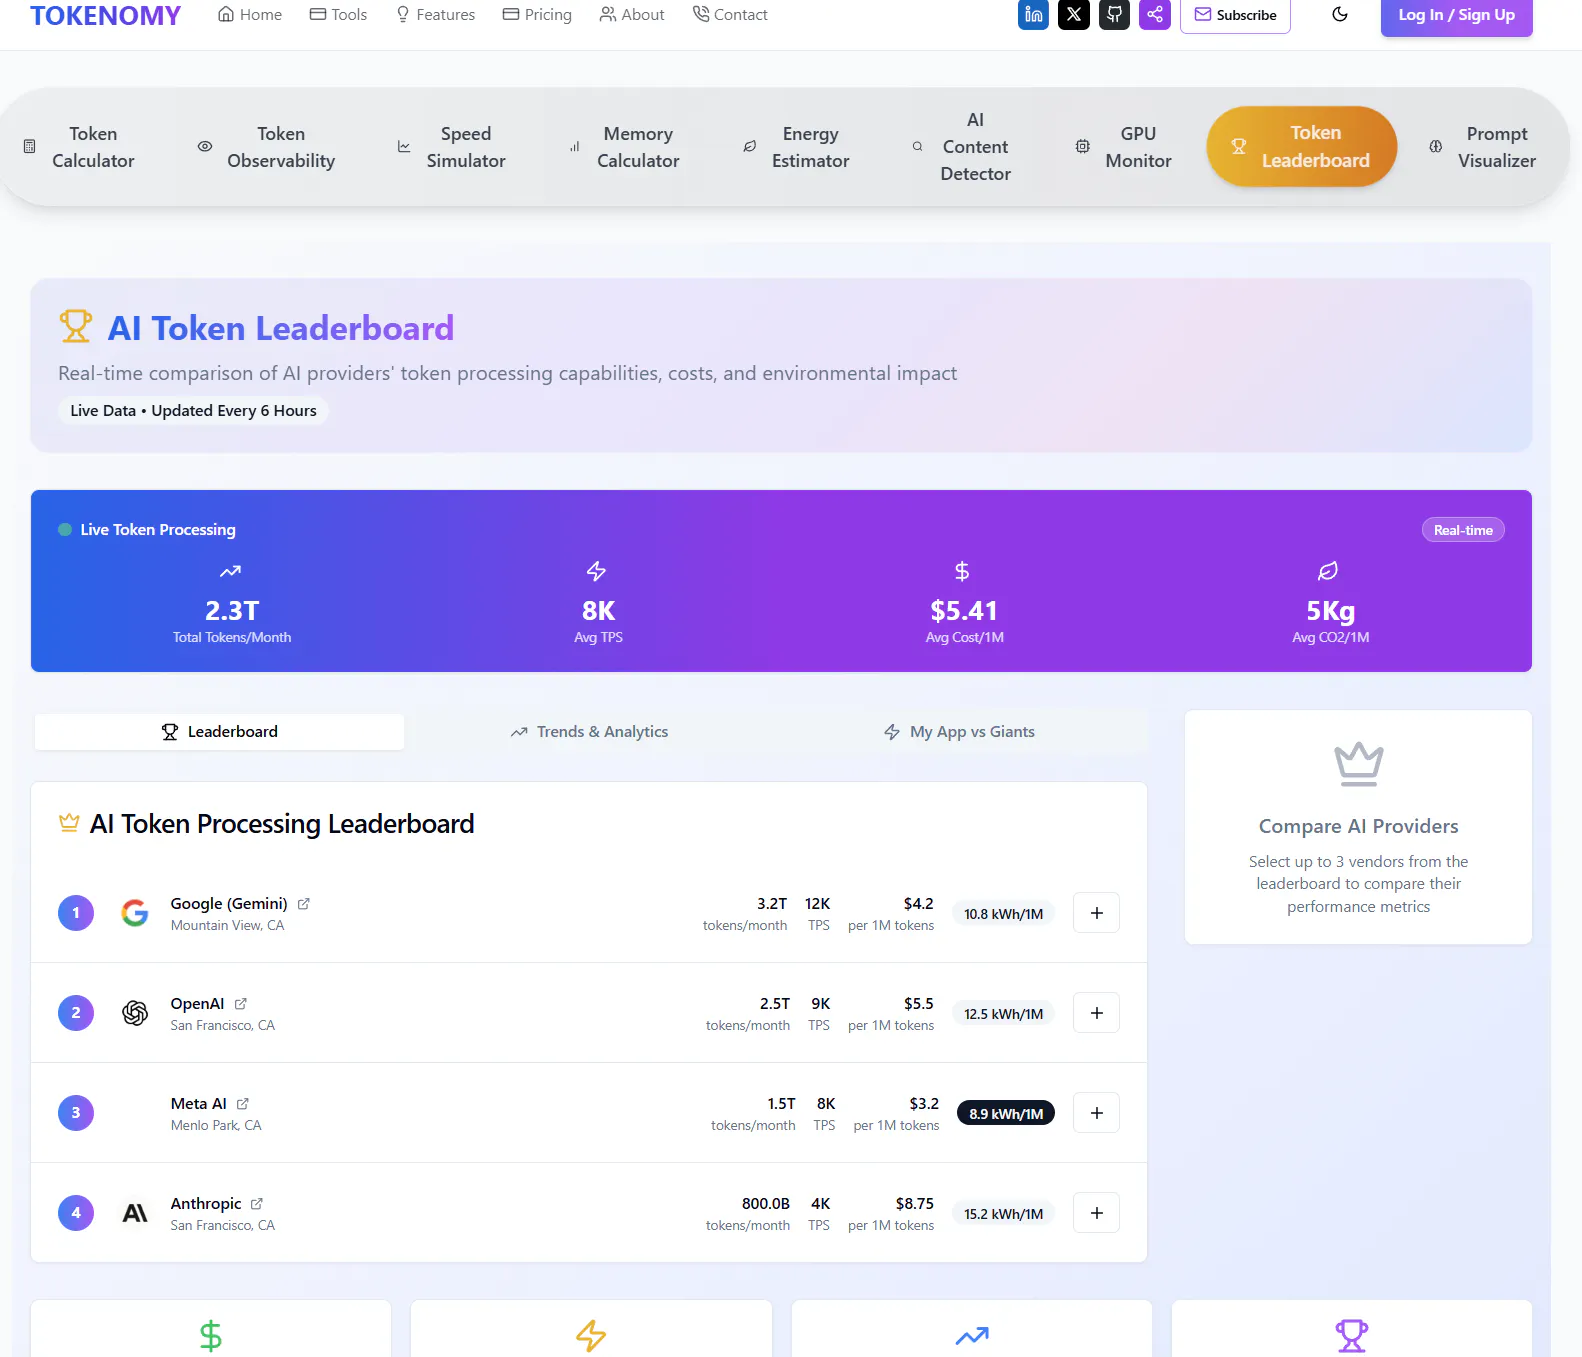Select the Token Observability tool tab

tap(267, 147)
